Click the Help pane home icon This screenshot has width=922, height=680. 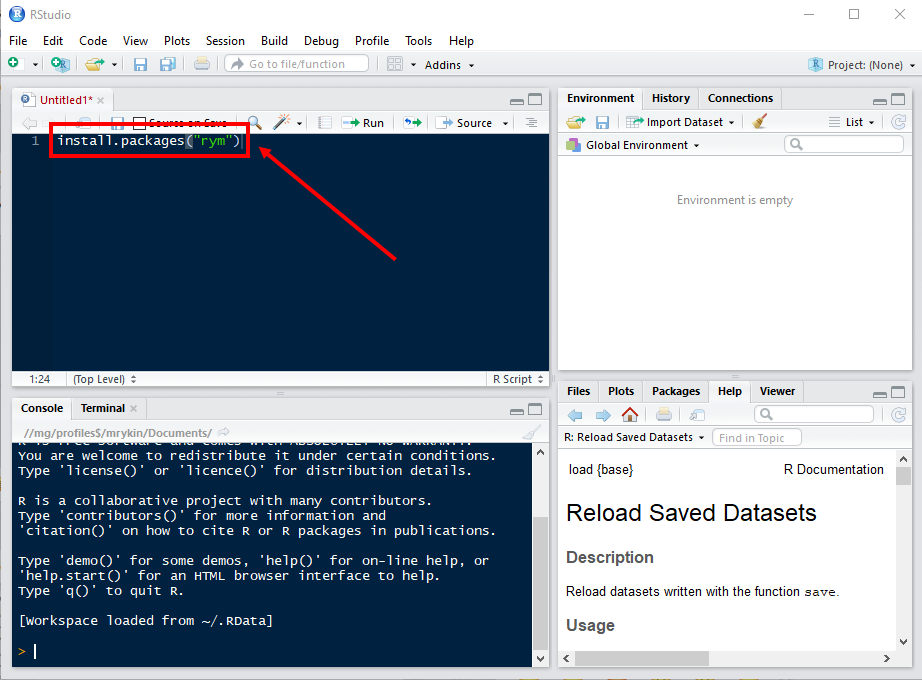630,415
